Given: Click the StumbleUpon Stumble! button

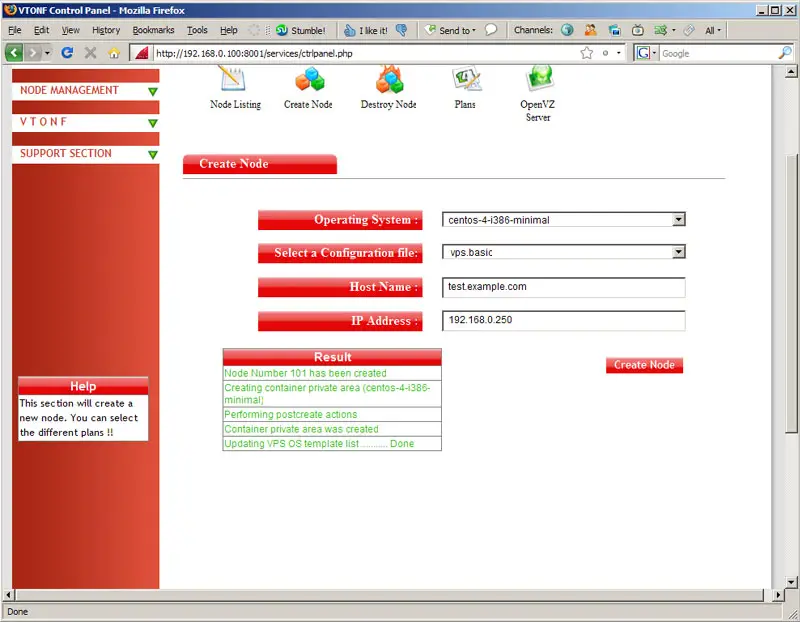Looking at the screenshot, I should (x=301, y=31).
